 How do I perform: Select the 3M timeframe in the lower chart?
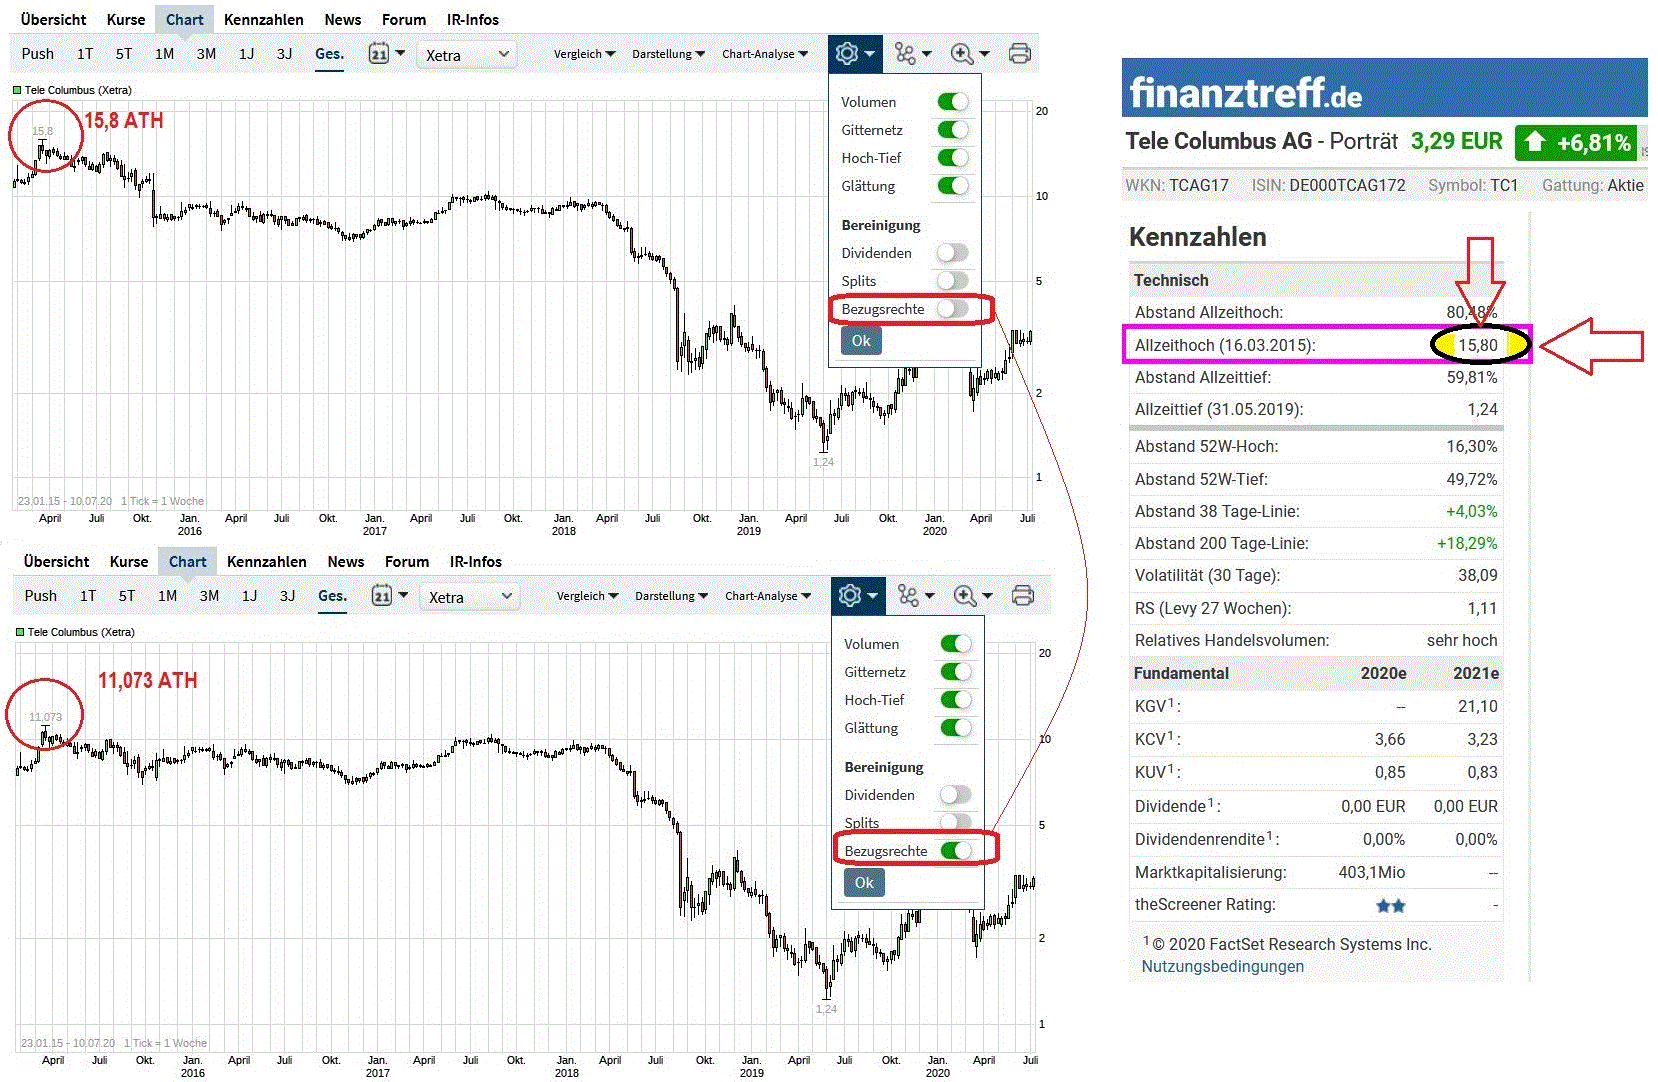[209, 596]
